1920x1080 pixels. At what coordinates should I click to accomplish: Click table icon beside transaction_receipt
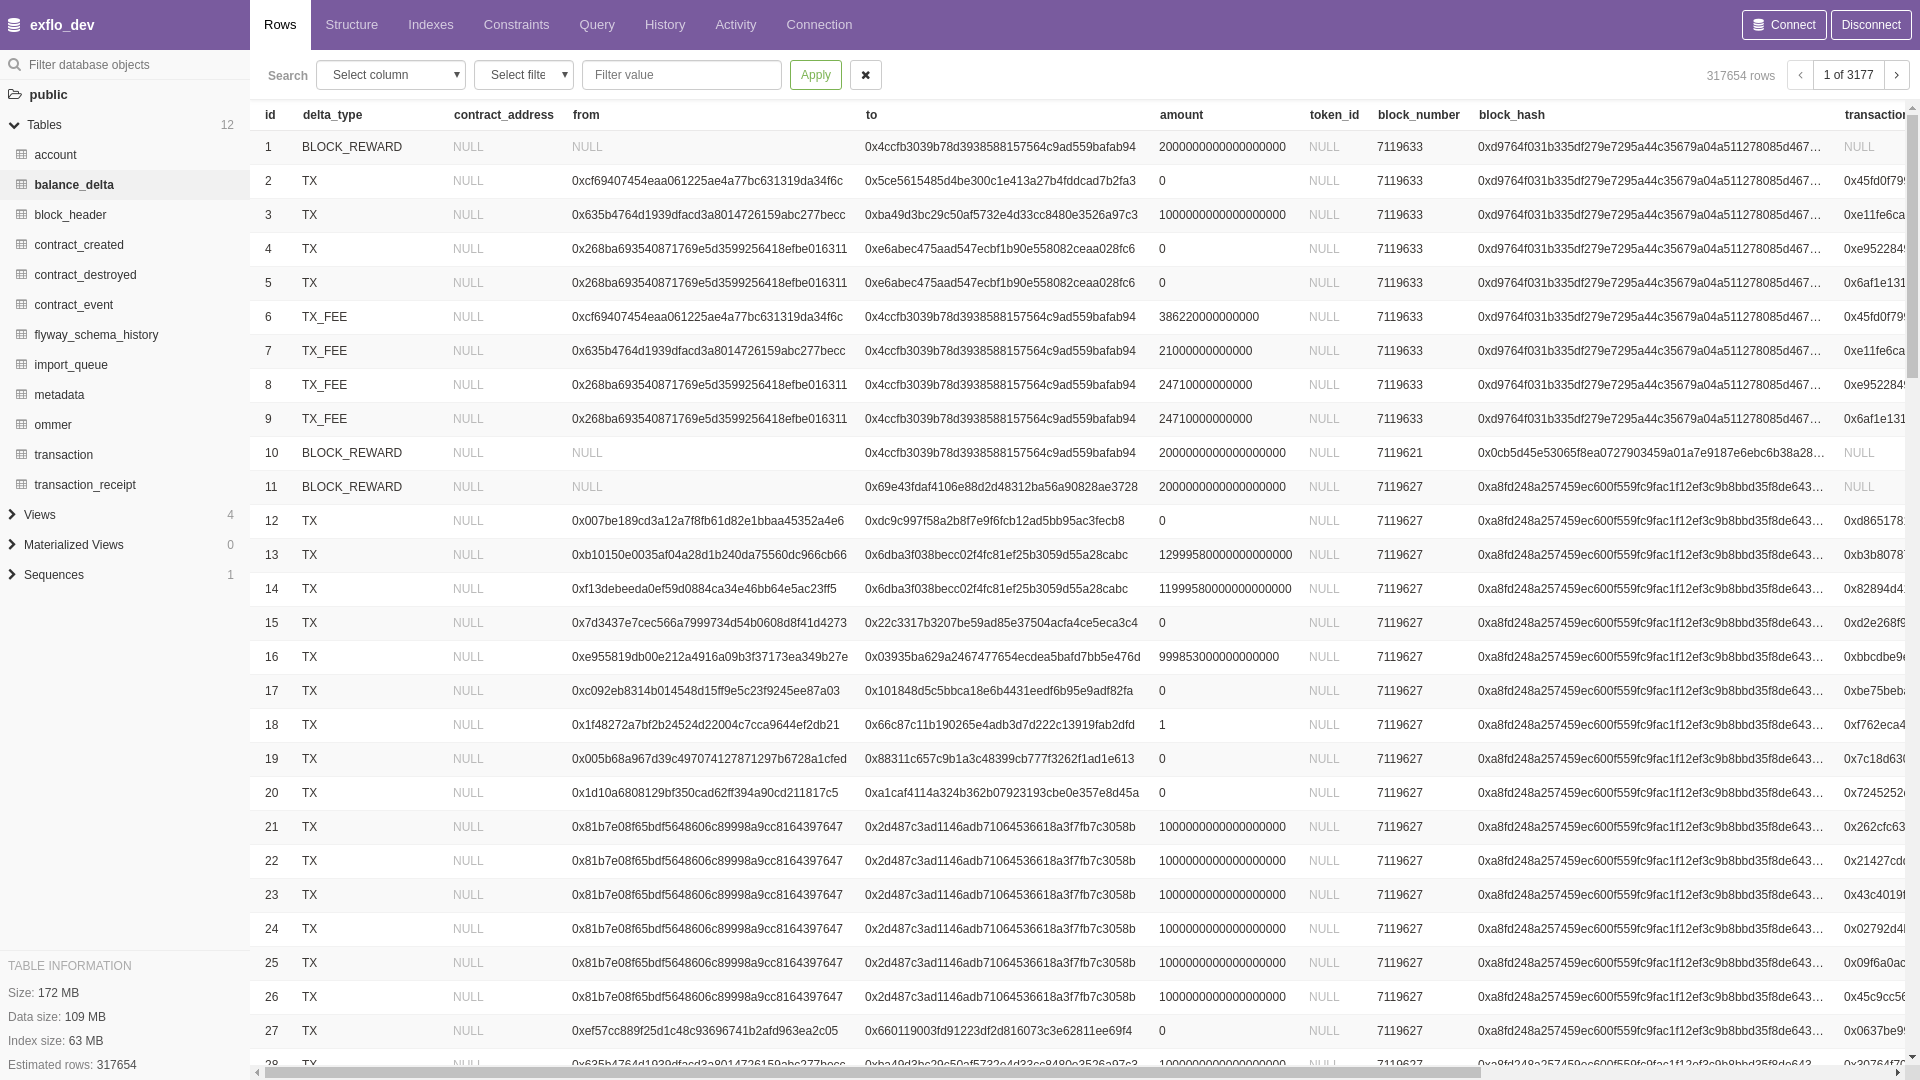pyautogui.click(x=21, y=485)
